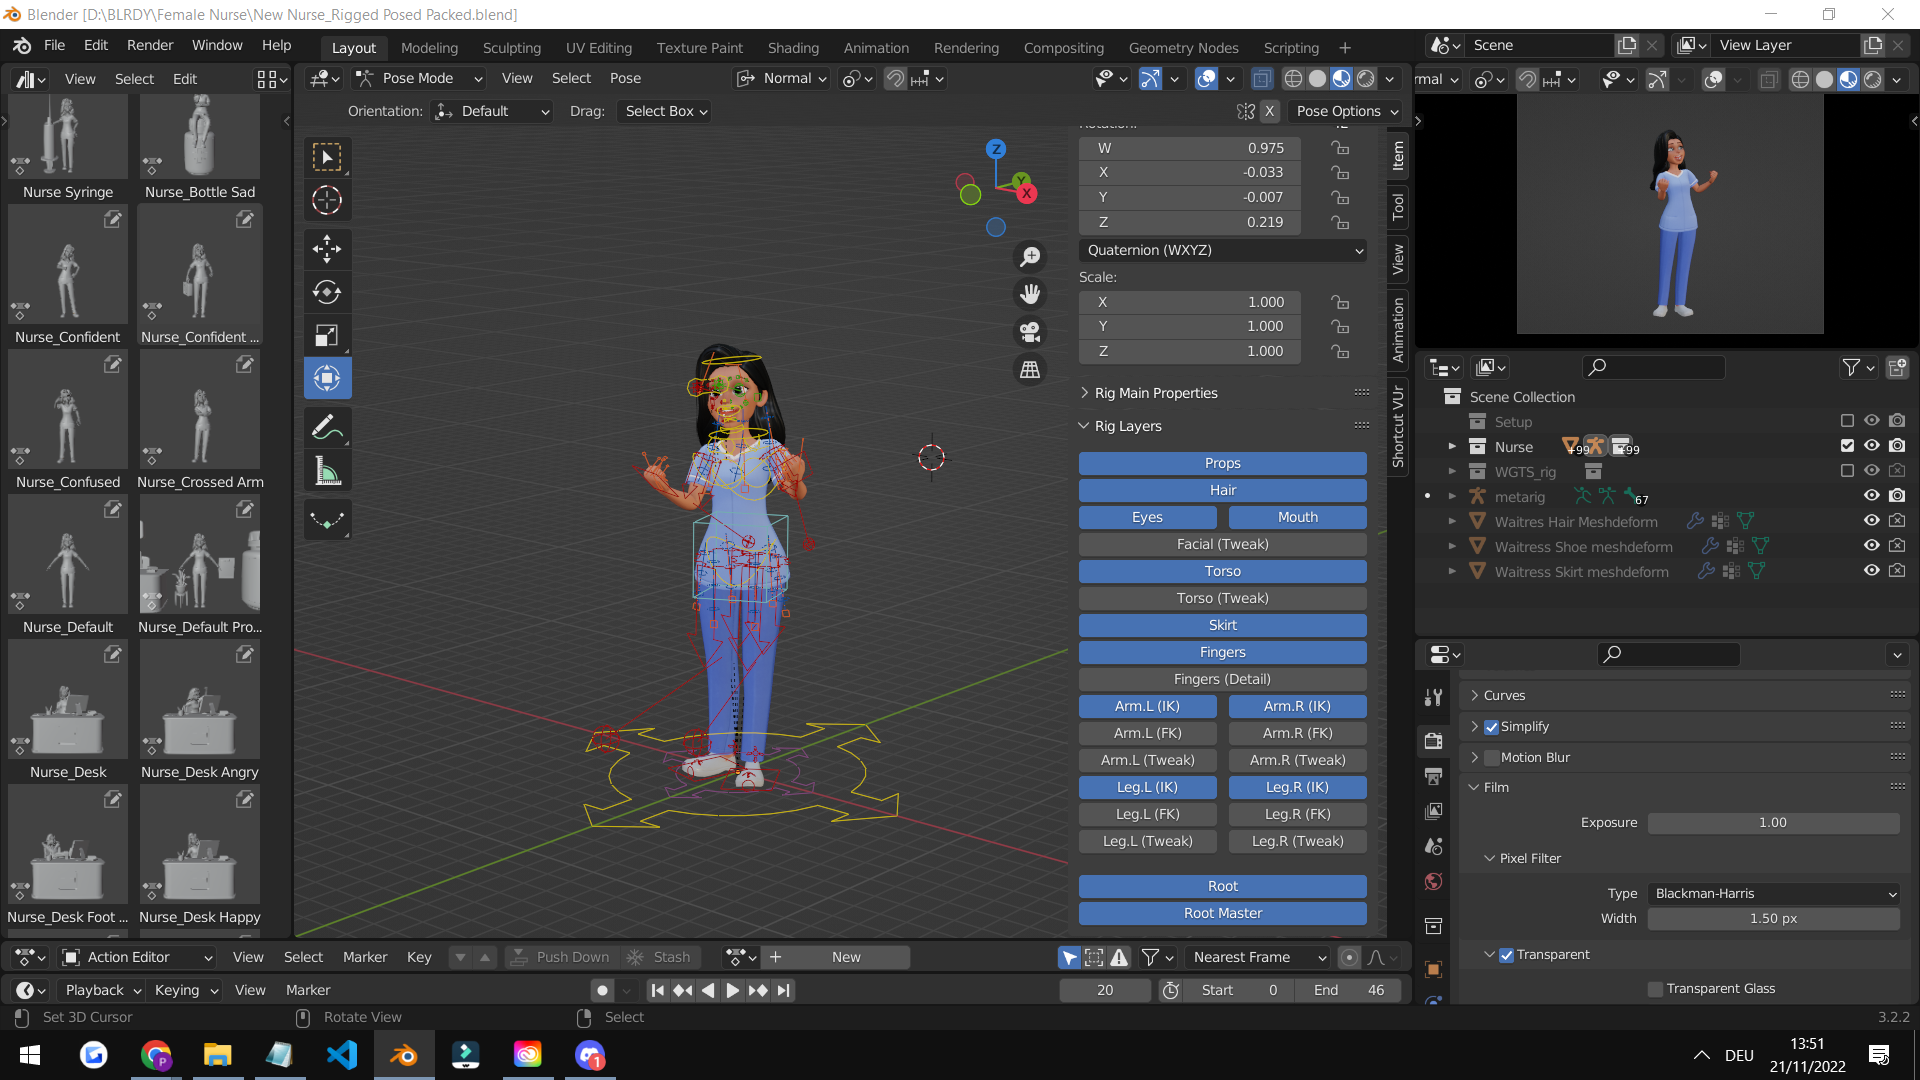Select the Scale tool icon
Image resolution: width=1920 pixels, height=1080 pixels.
[x=327, y=335]
